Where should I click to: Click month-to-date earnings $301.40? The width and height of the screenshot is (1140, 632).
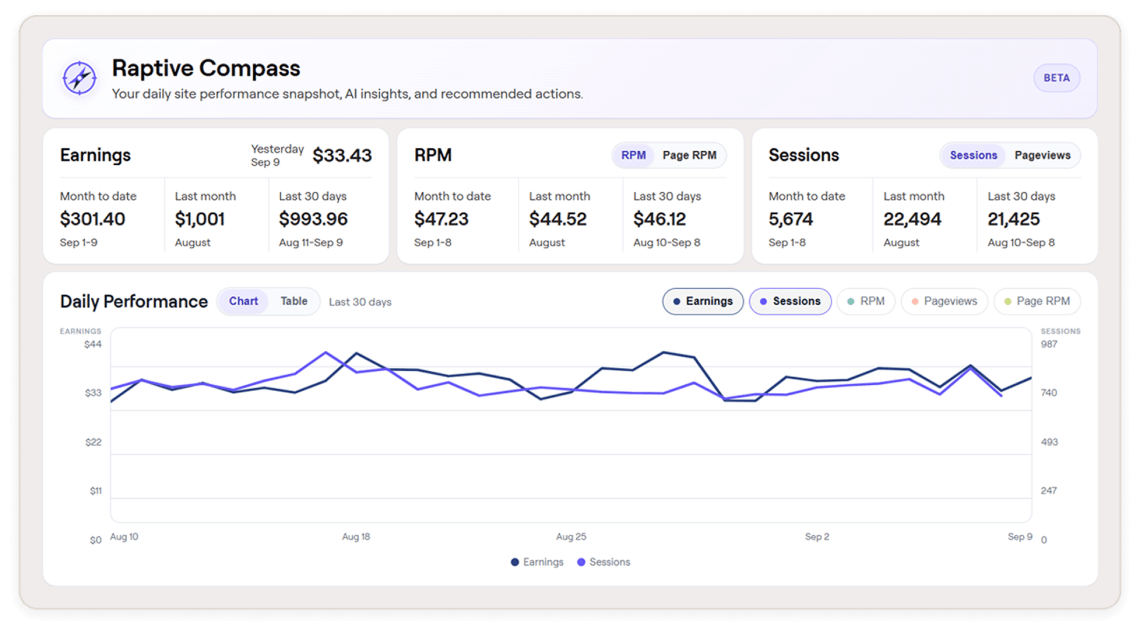[92, 219]
